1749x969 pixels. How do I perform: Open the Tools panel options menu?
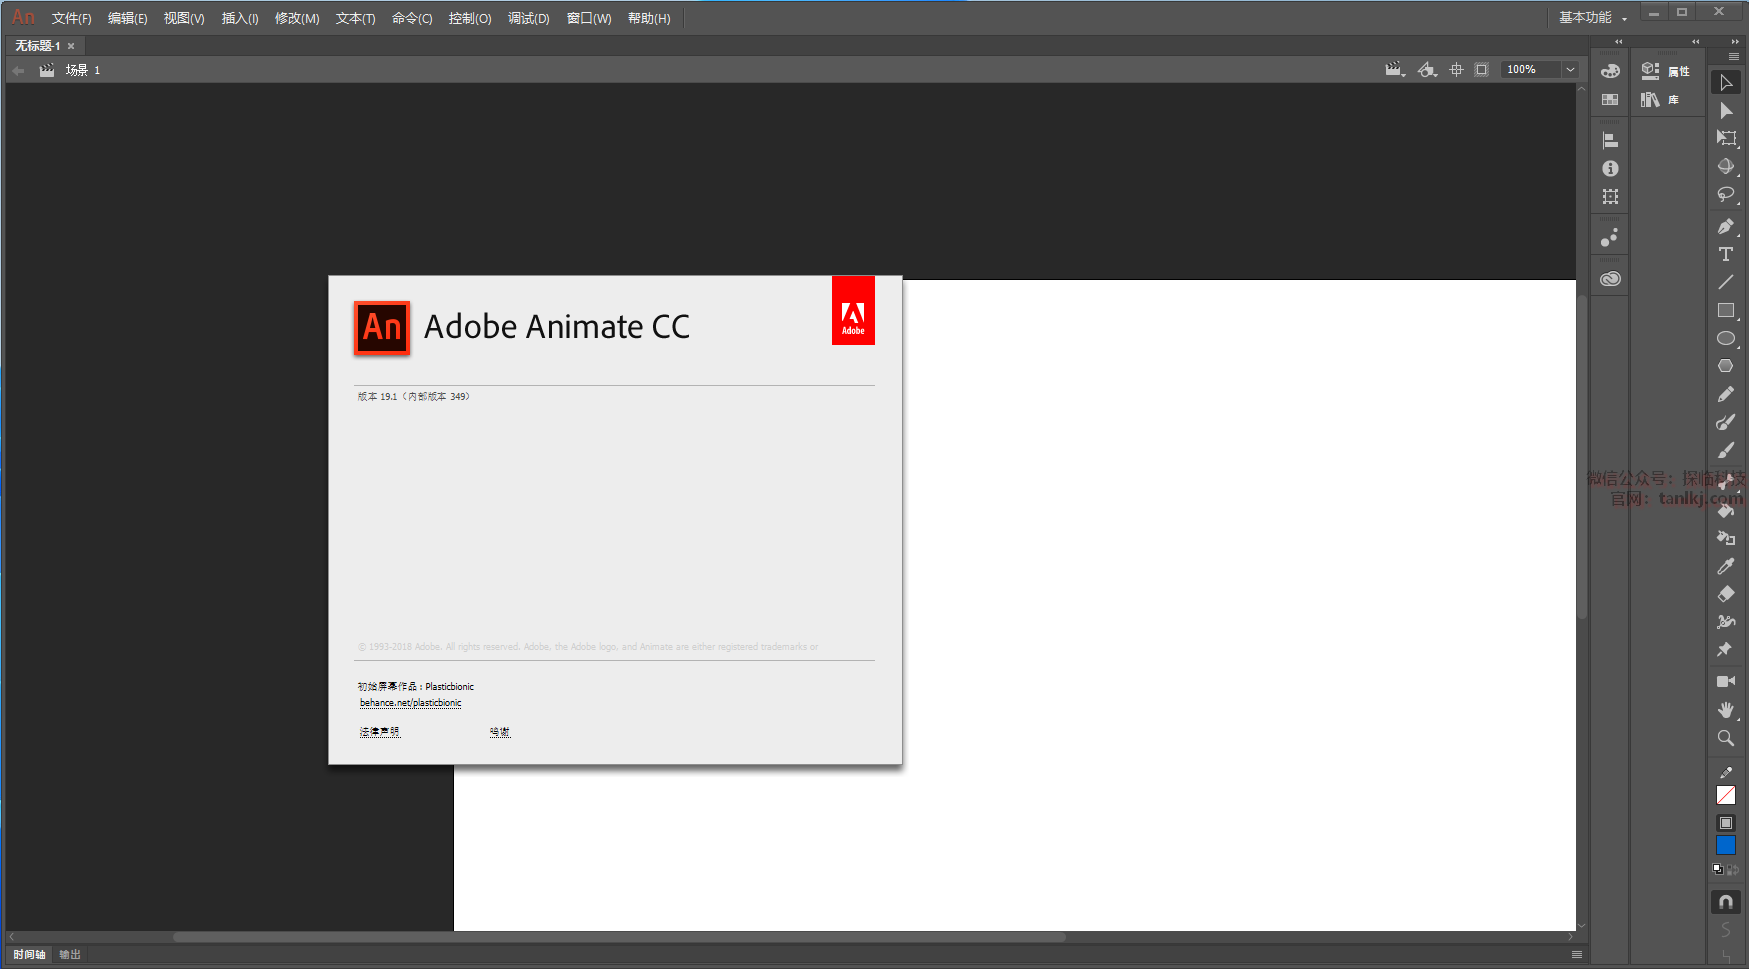pyautogui.click(x=1734, y=57)
